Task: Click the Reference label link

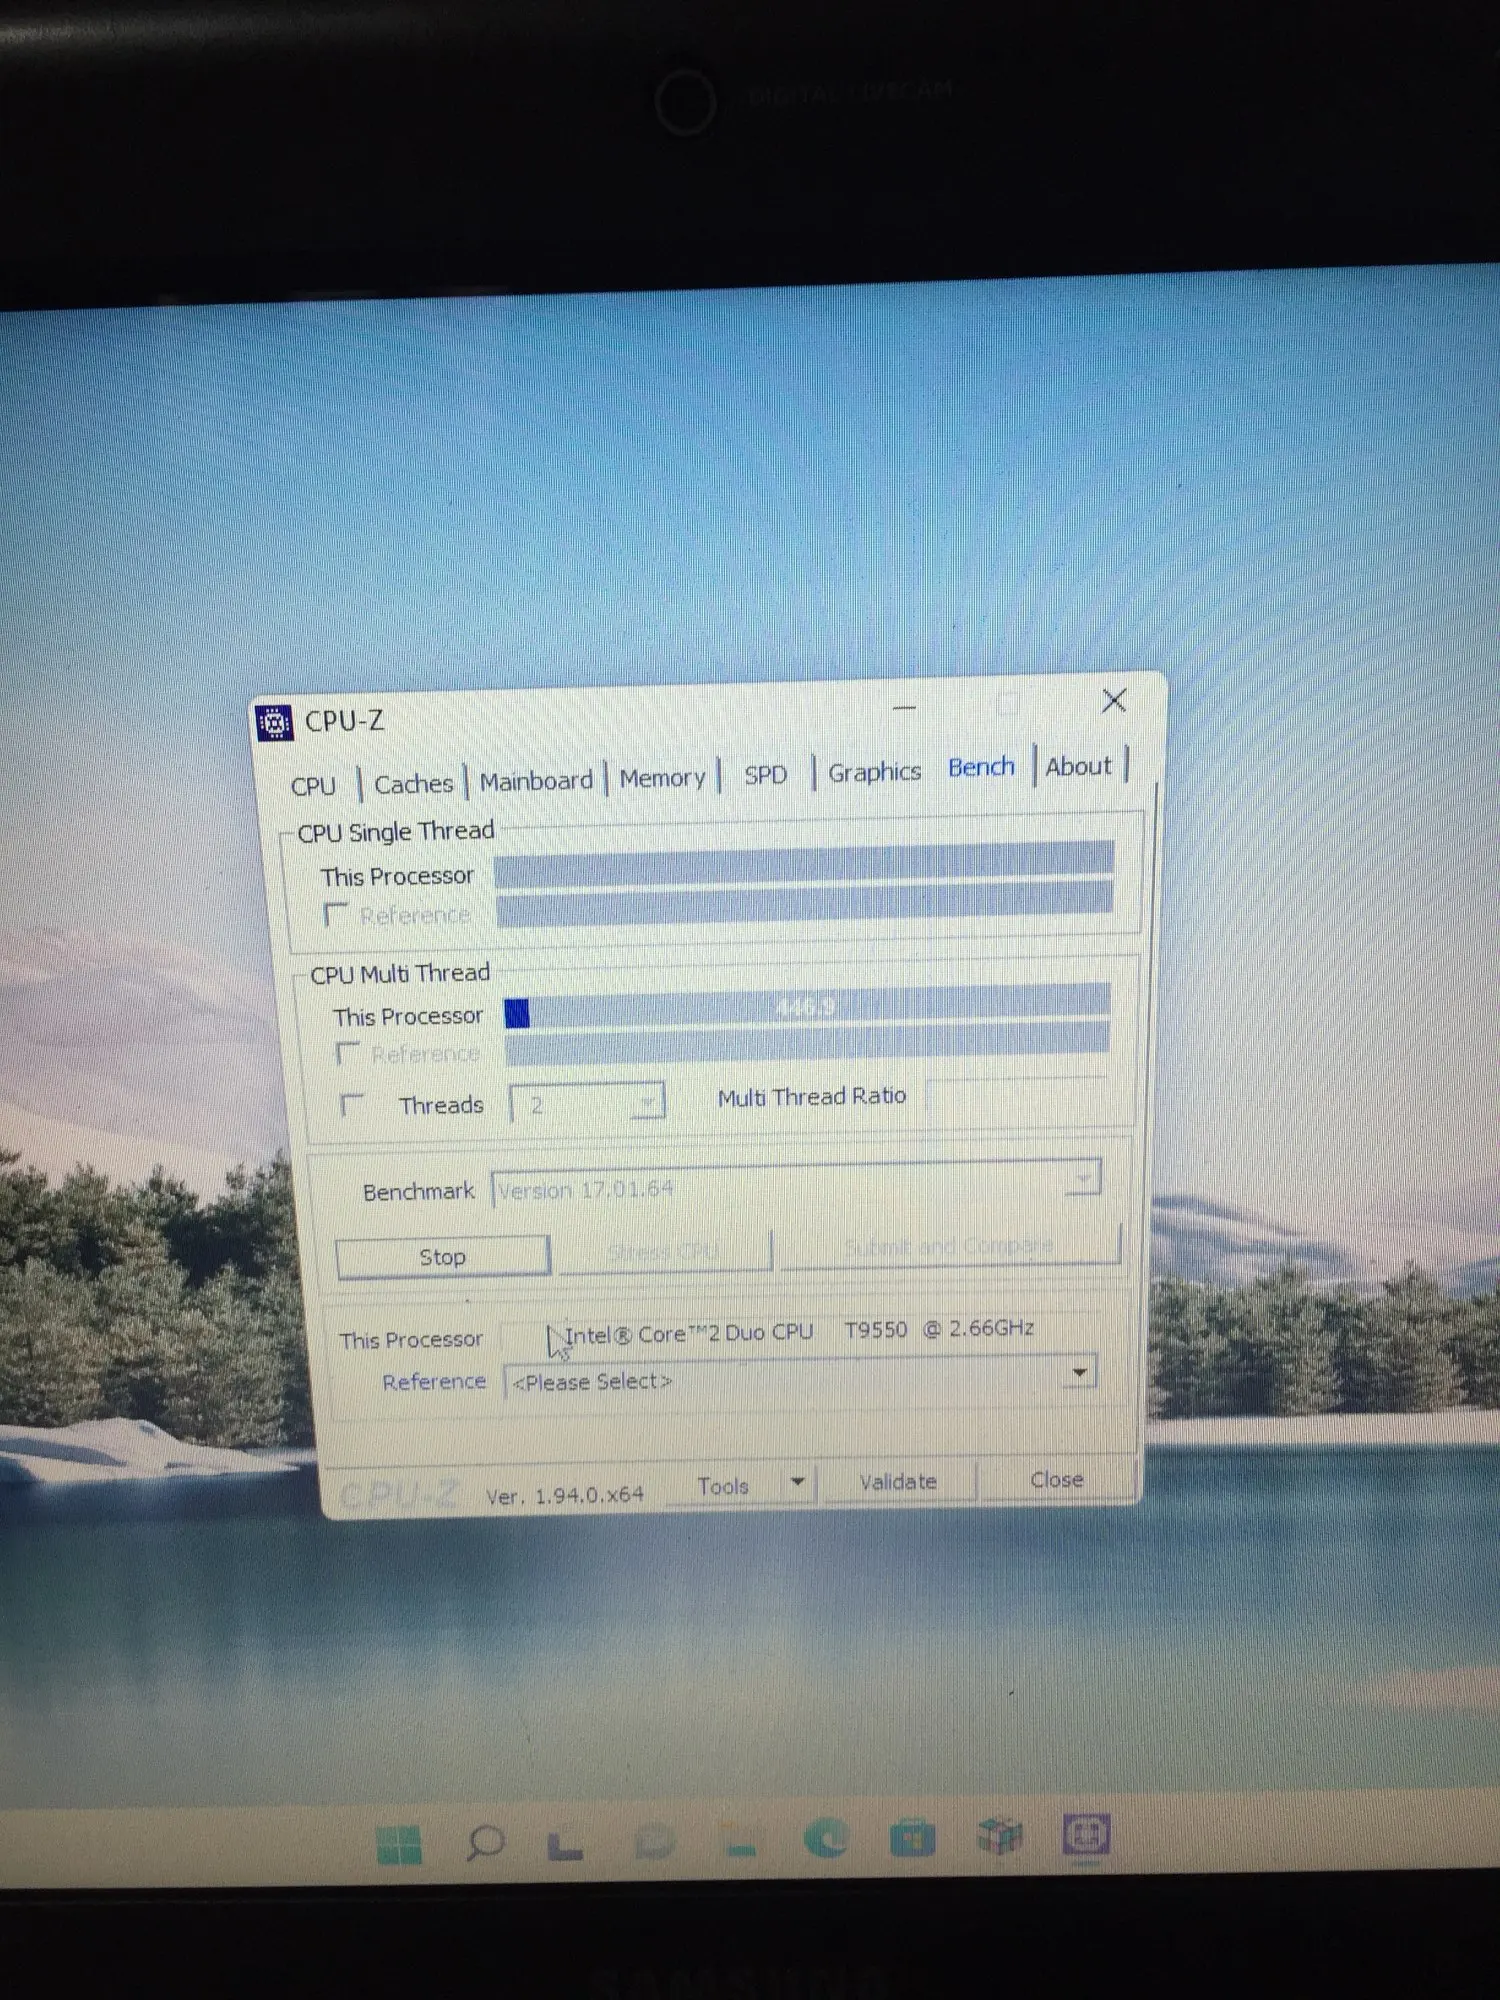Action: coord(434,1382)
